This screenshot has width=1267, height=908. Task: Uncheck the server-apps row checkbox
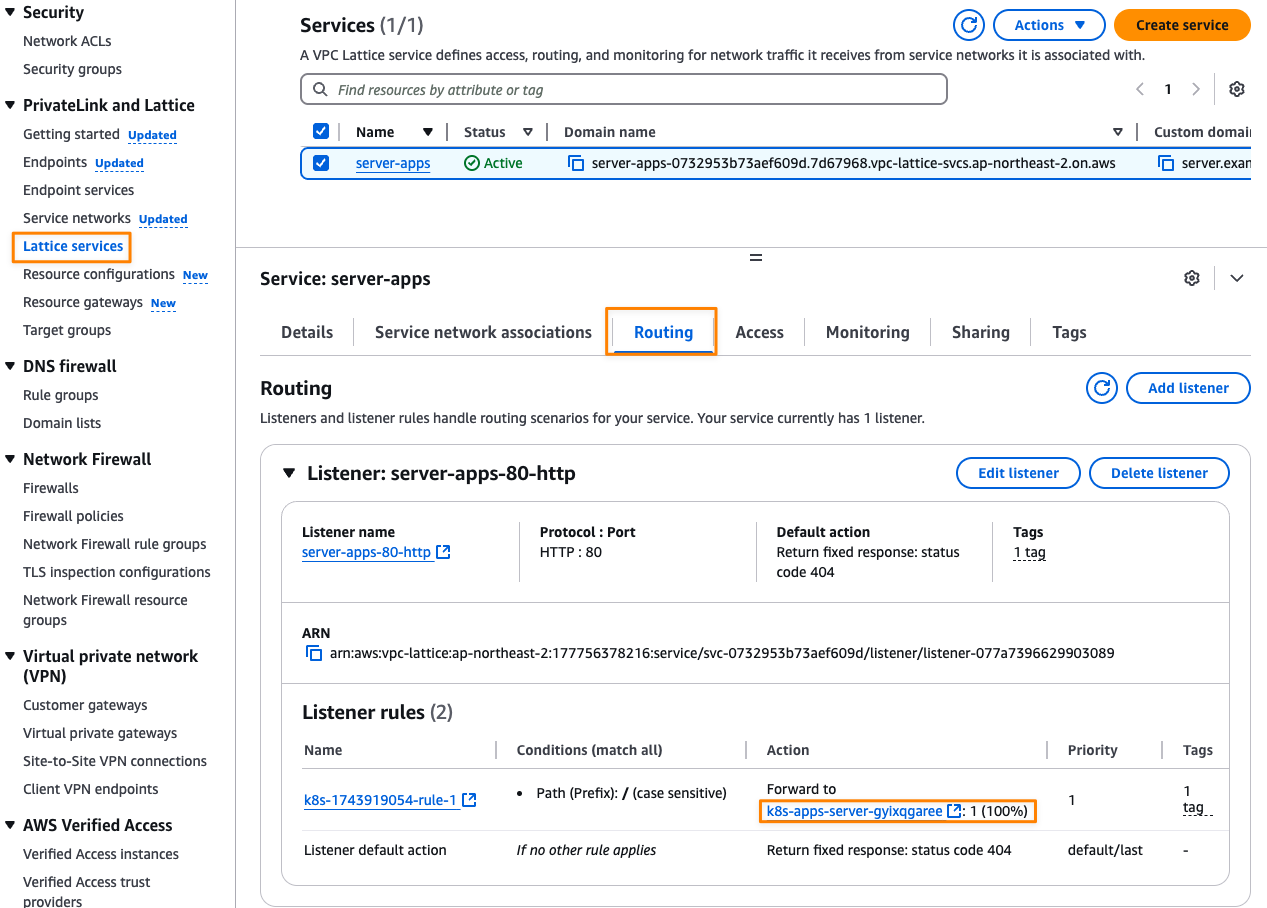[321, 163]
